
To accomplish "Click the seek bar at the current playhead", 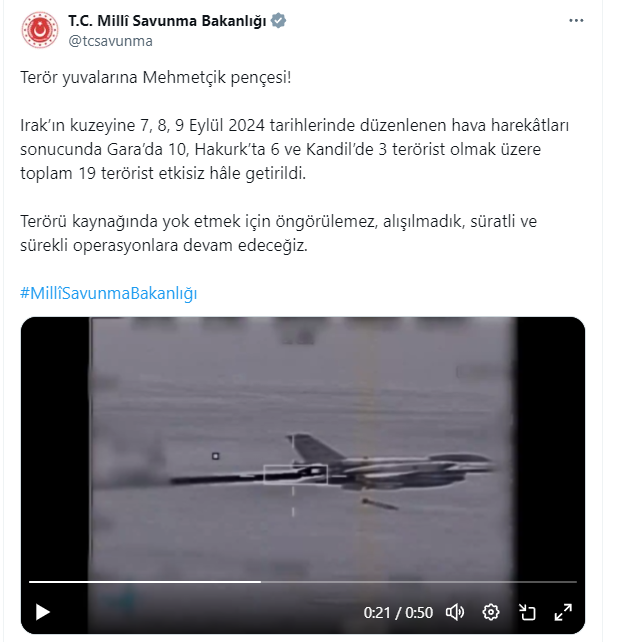I will (x=261, y=581).
